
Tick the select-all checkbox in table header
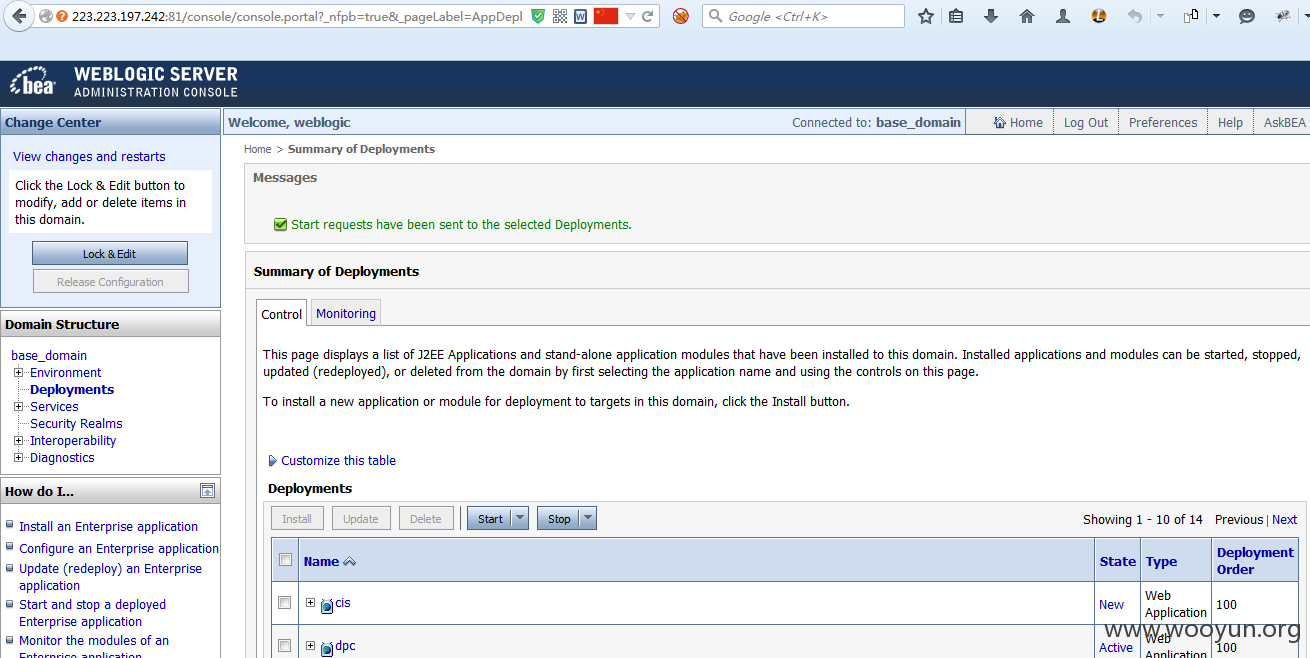[x=285, y=560]
